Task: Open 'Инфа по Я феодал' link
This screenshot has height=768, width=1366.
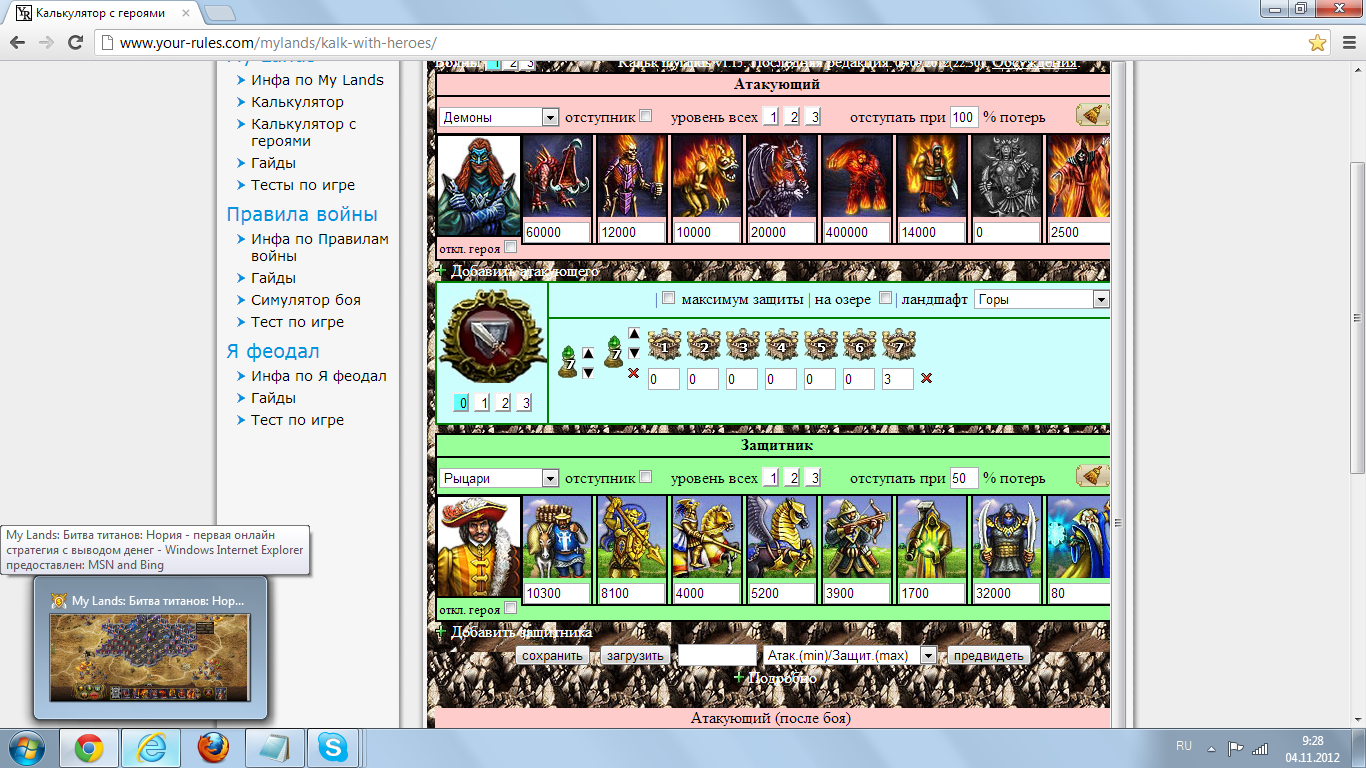Action: coord(319,376)
